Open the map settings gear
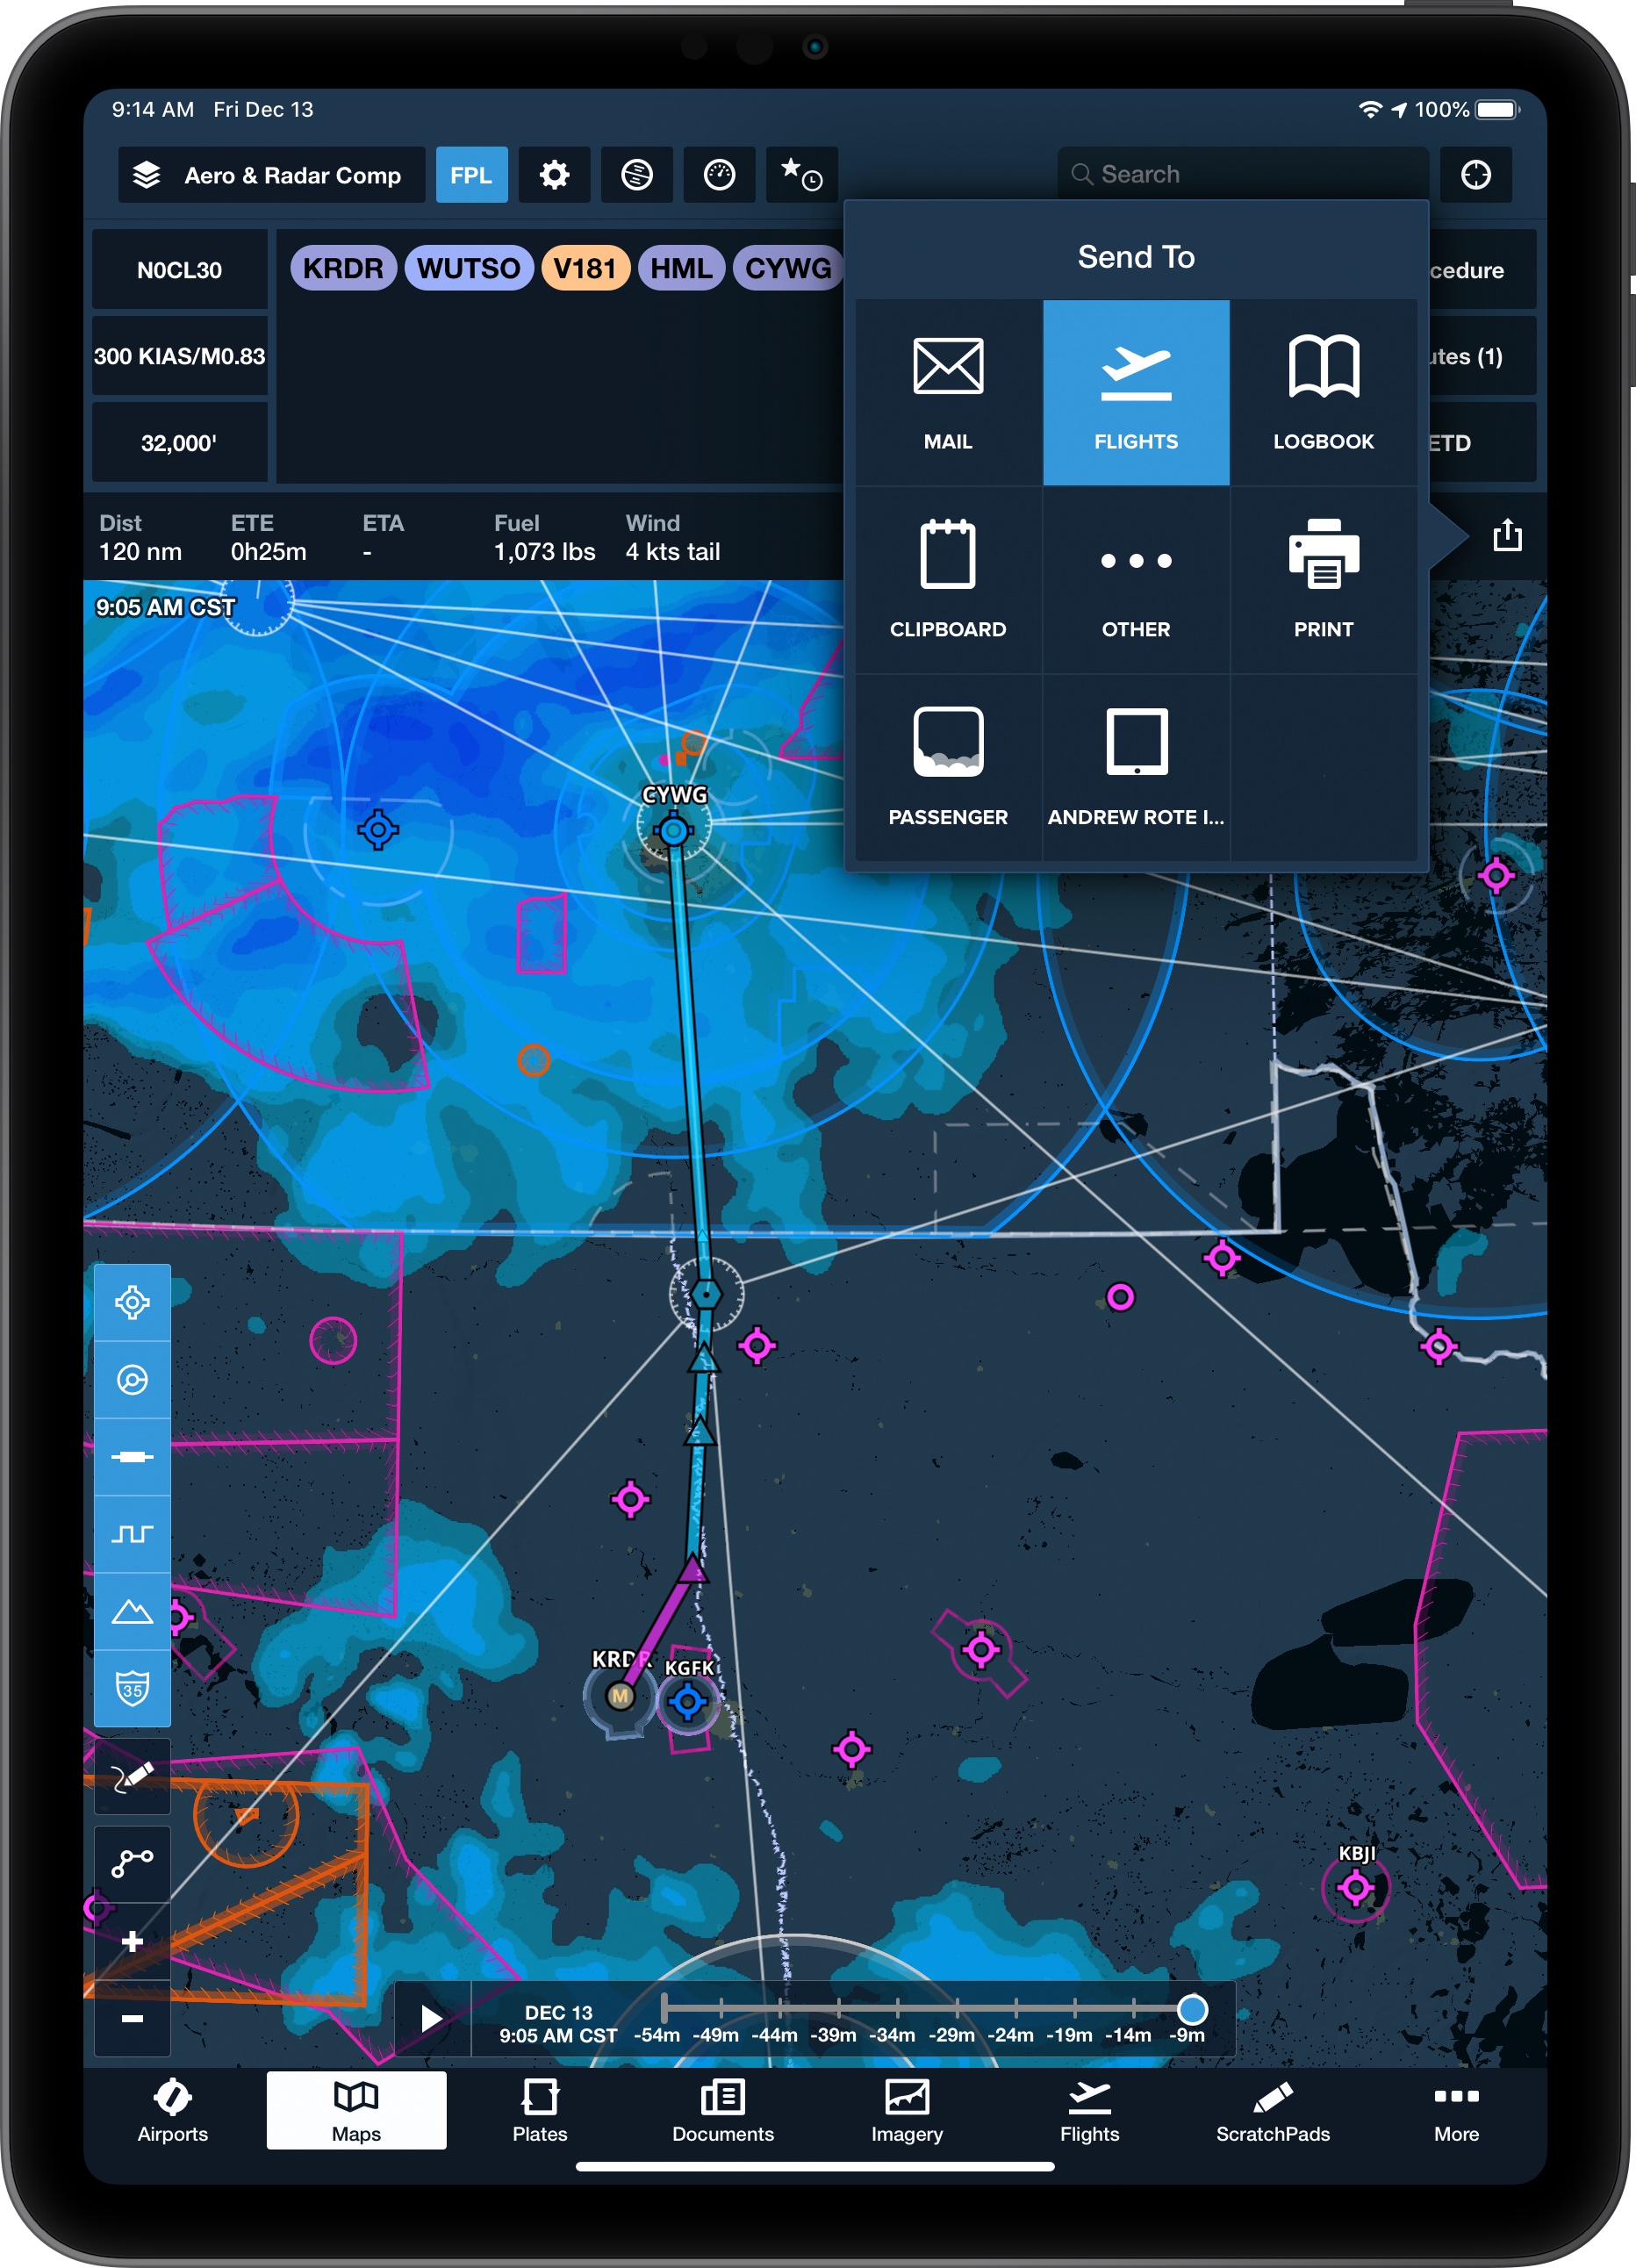Image resolution: width=1636 pixels, height=2268 pixels. (x=554, y=175)
